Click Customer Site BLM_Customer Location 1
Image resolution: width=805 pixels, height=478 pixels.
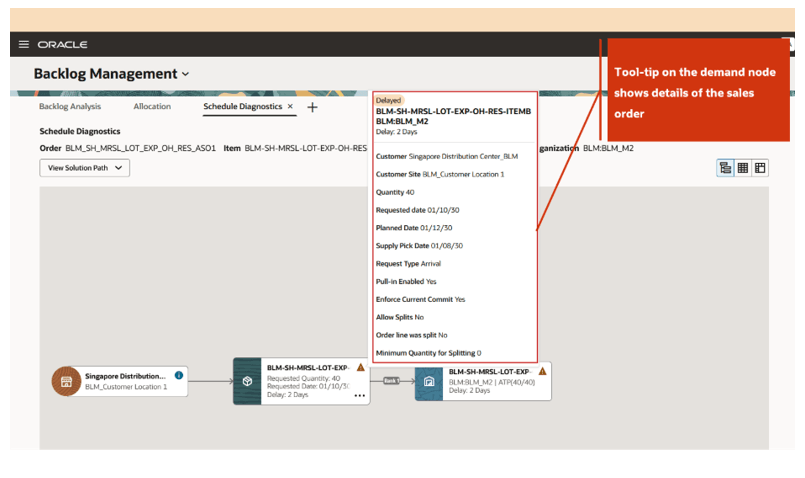440,174
